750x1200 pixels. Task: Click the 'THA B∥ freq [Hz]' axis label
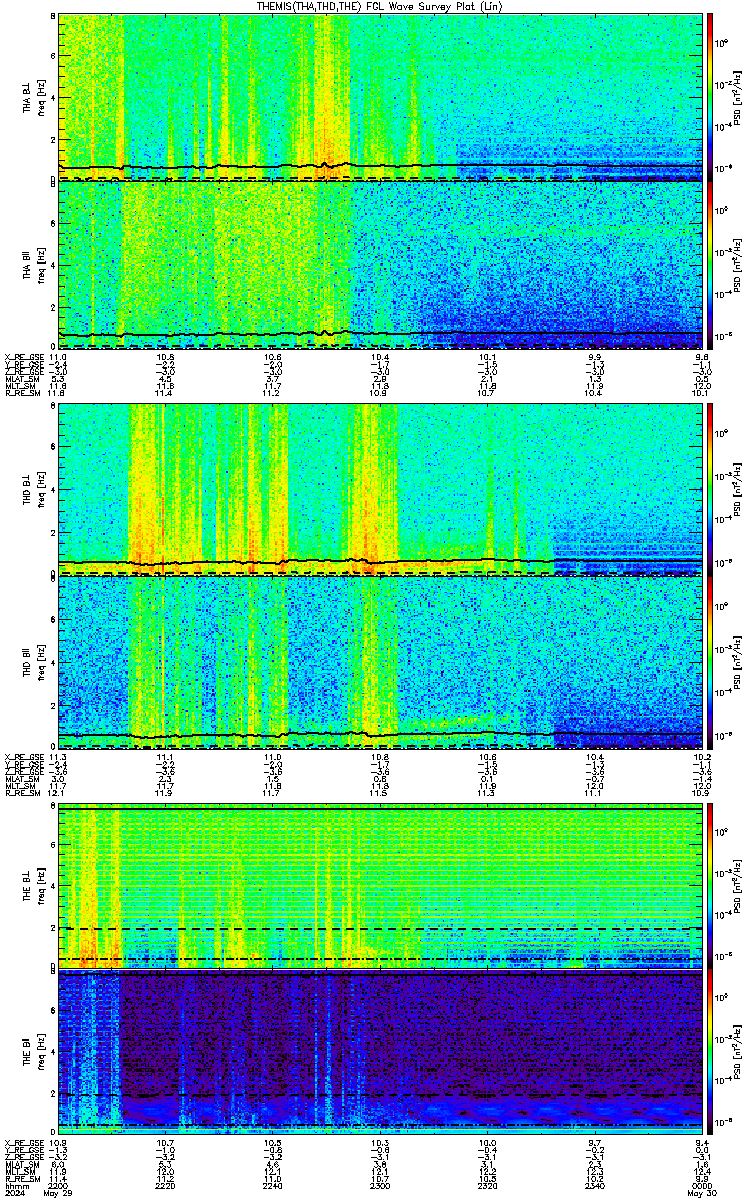34,266
